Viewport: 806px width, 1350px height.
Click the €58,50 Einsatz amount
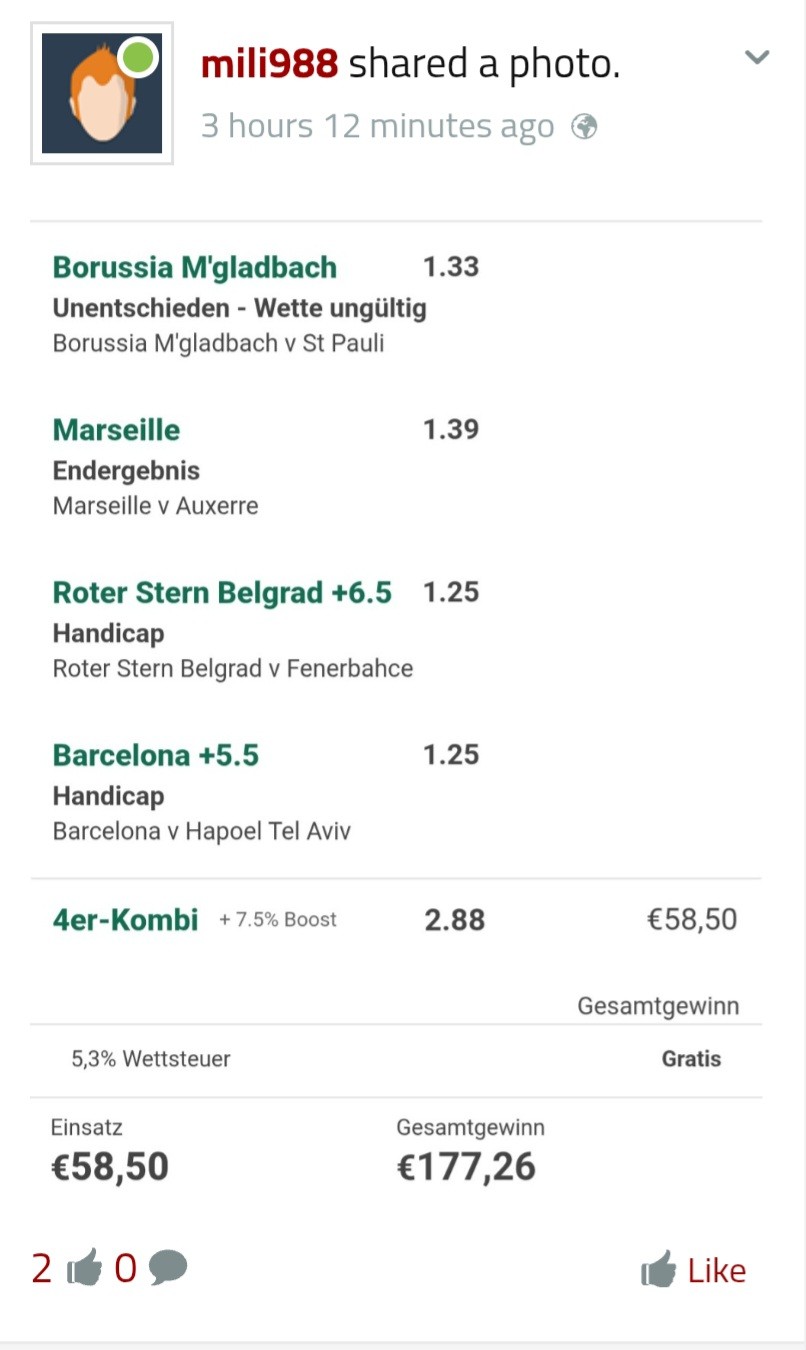(x=110, y=1167)
